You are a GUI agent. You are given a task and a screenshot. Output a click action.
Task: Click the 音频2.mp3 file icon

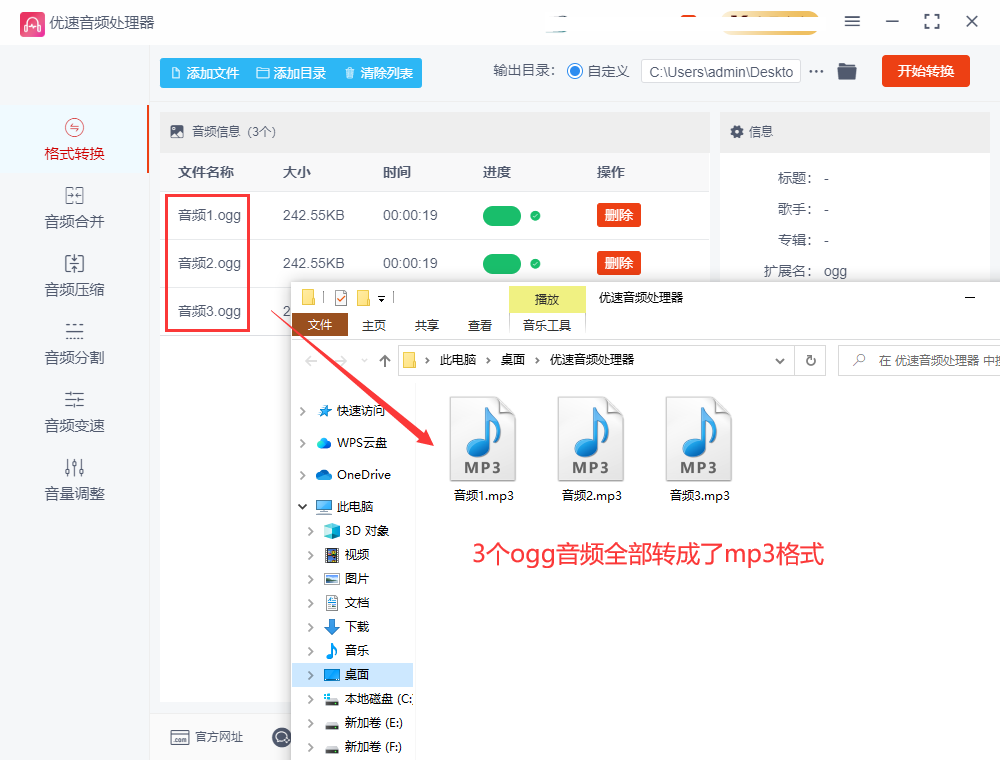pyautogui.click(x=591, y=439)
